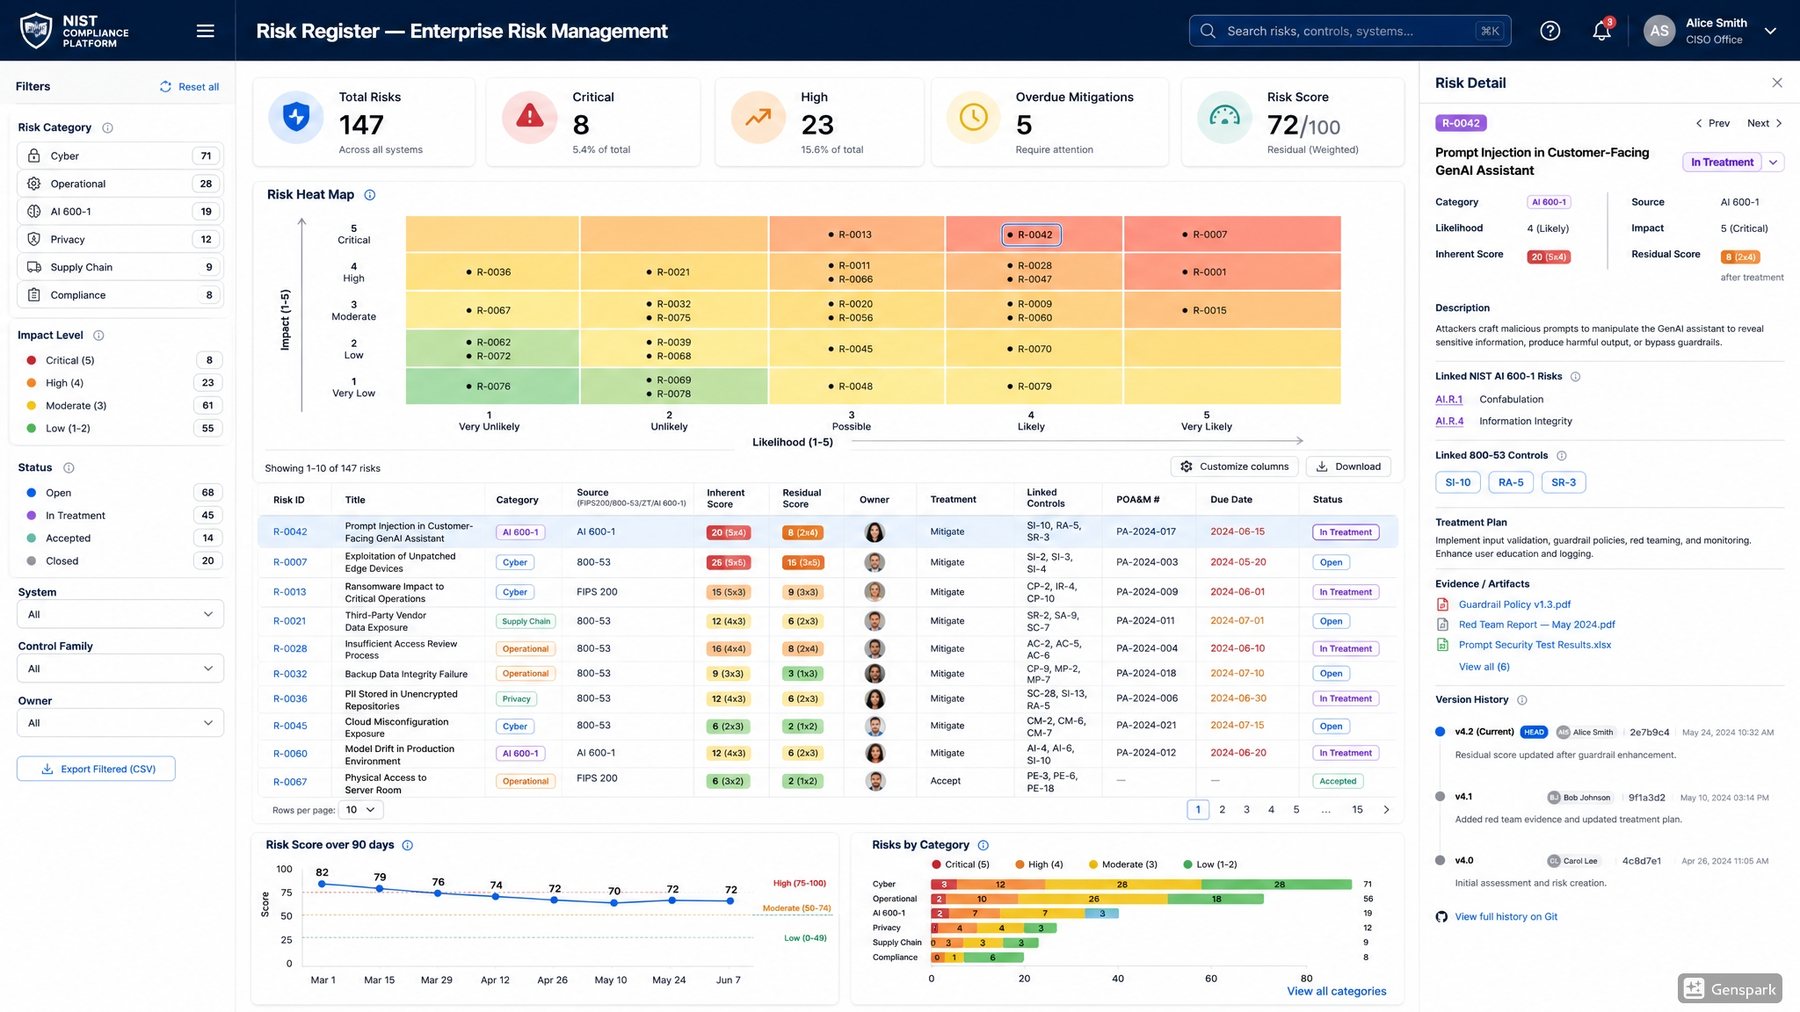This screenshot has width=1800, height=1012.
Task: Click the search risks input field
Action: point(1350,31)
